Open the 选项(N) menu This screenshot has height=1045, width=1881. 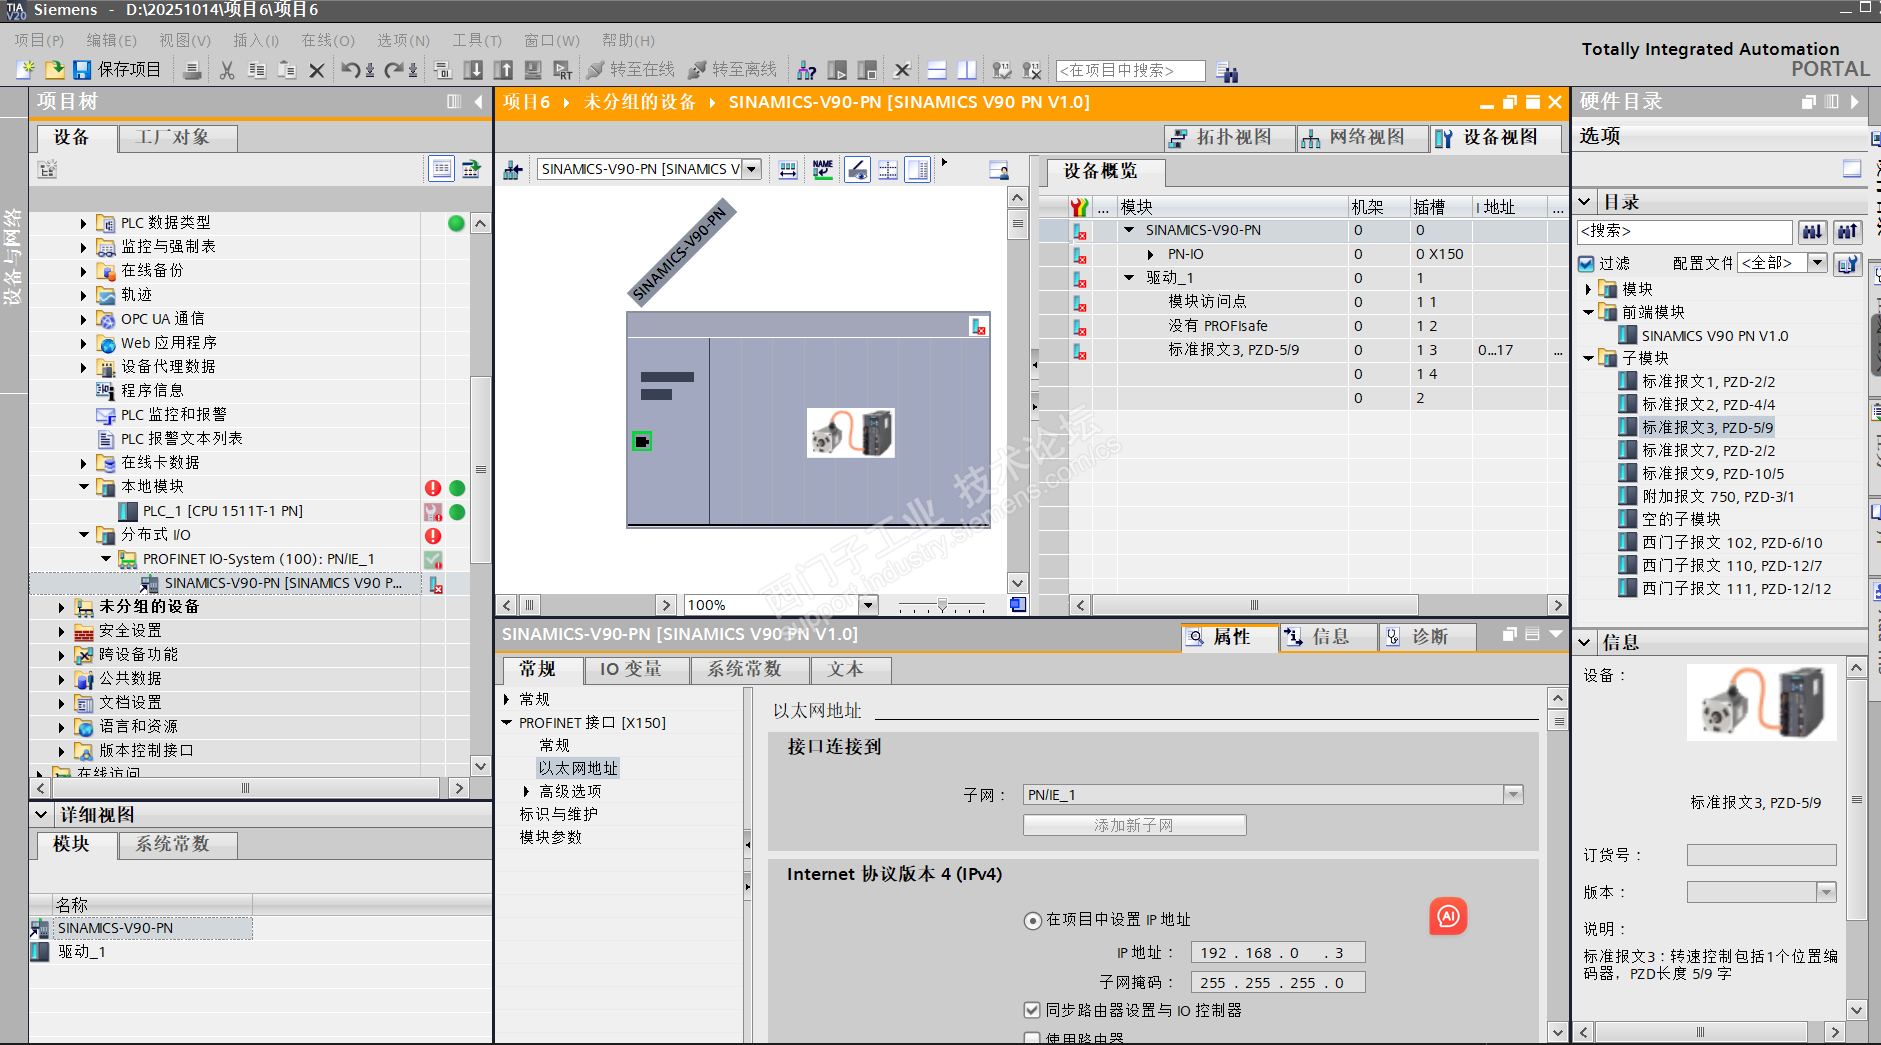click(x=403, y=41)
